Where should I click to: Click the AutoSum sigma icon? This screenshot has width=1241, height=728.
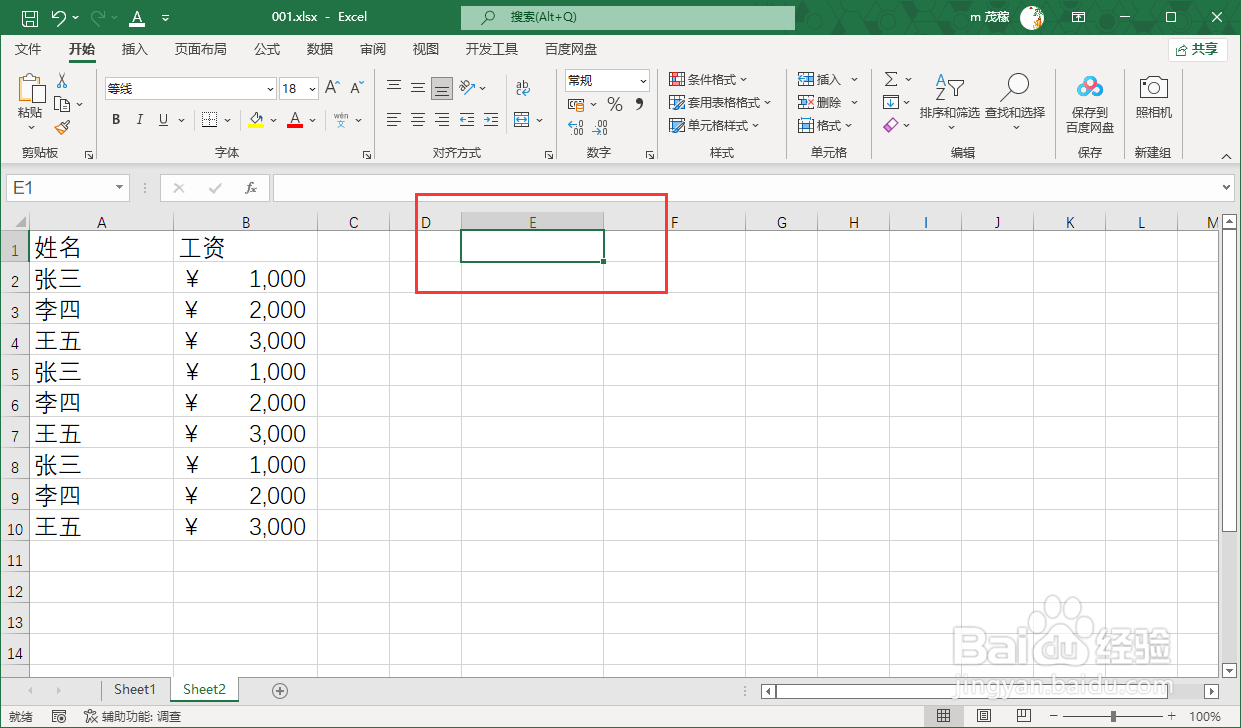point(891,79)
